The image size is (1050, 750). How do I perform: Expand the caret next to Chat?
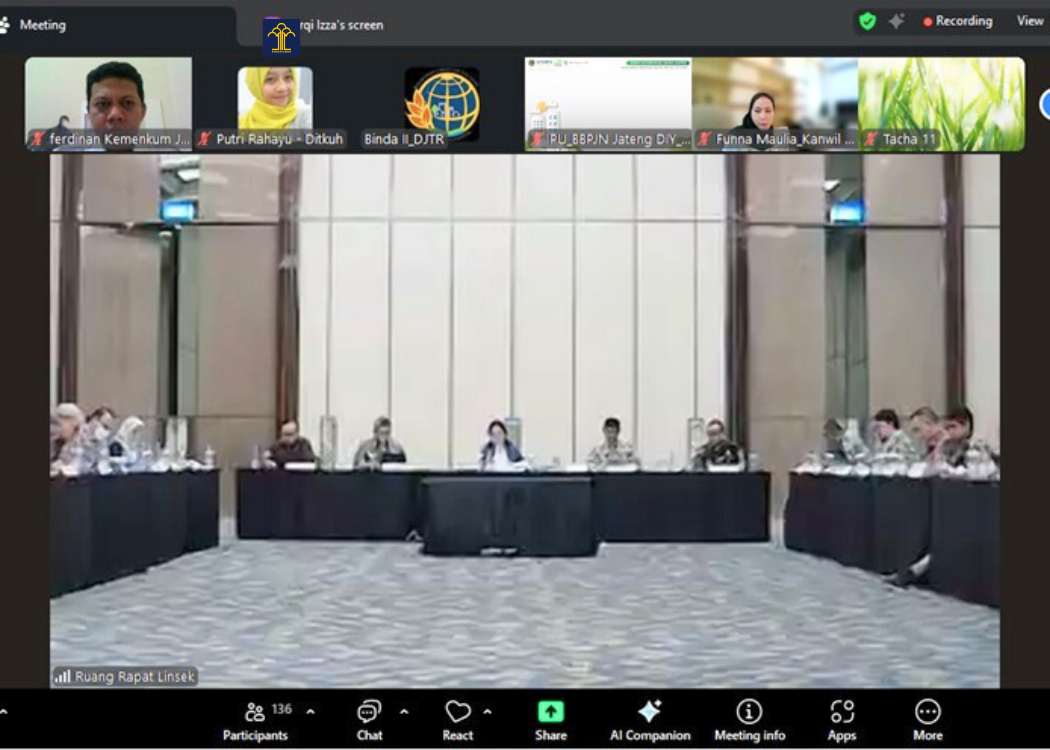tap(404, 712)
